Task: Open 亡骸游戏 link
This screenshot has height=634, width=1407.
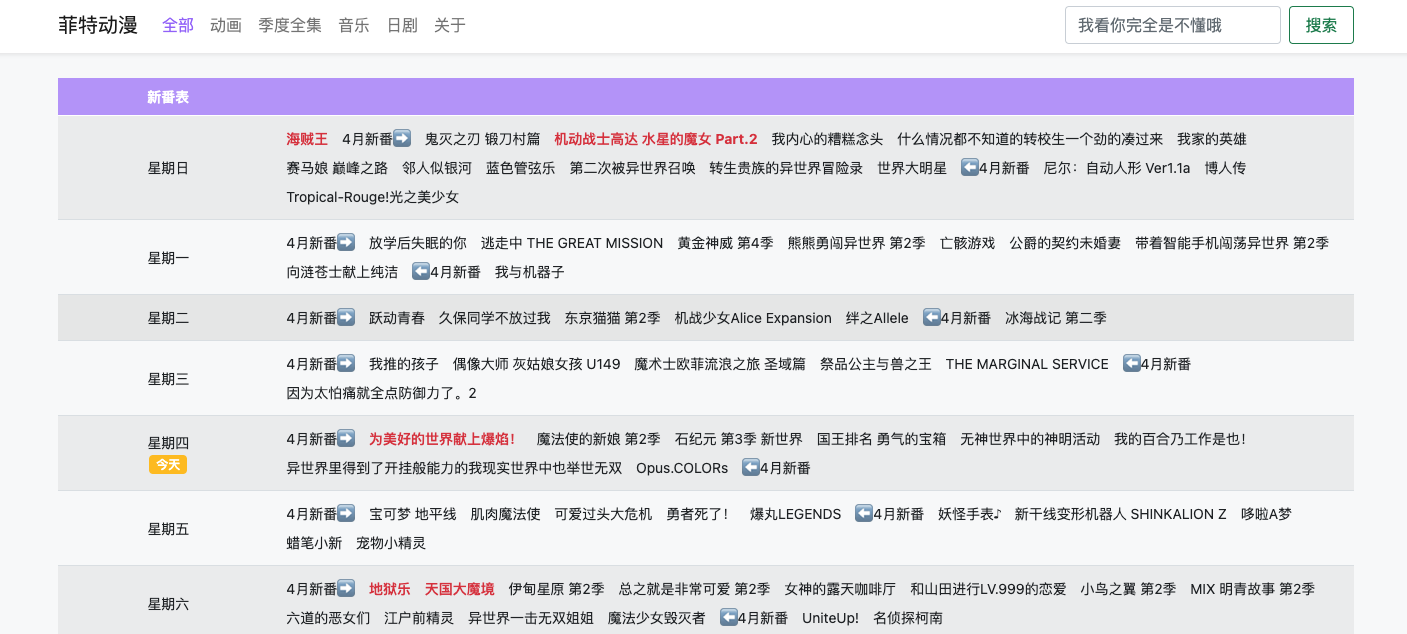Action: point(967,243)
